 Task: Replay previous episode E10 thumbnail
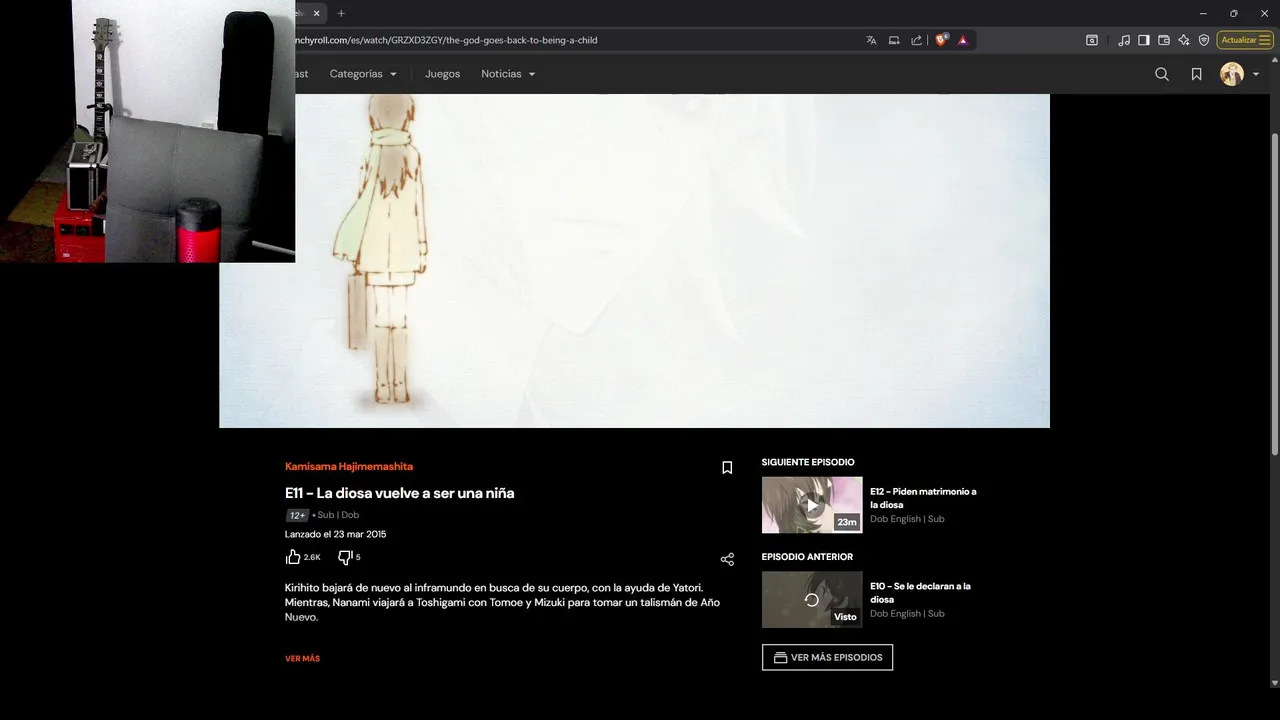[x=812, y=600]
